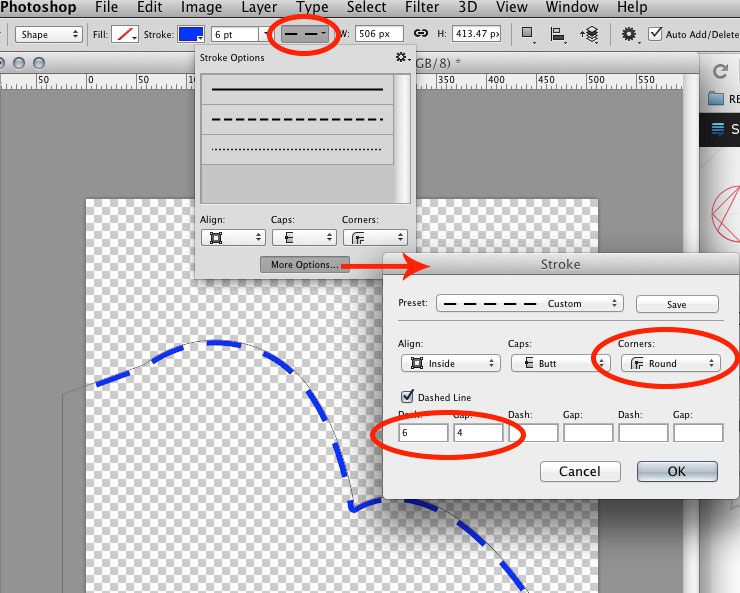Image resolution: width=740 pixels, height=593 pixels.
Task: Click the empty second Gap field
Action: [588, 433]
